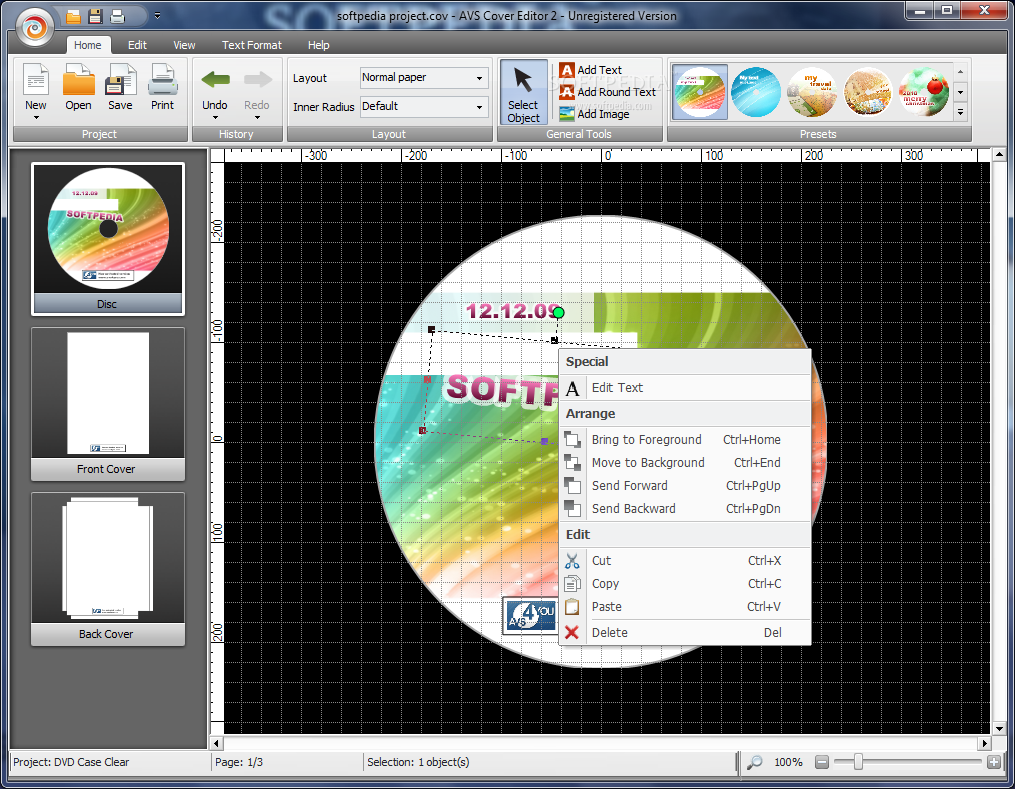The height and width of the screenshot is (789, 1015).
Task: Click the zoom slider handle
Action: (858, 762)
